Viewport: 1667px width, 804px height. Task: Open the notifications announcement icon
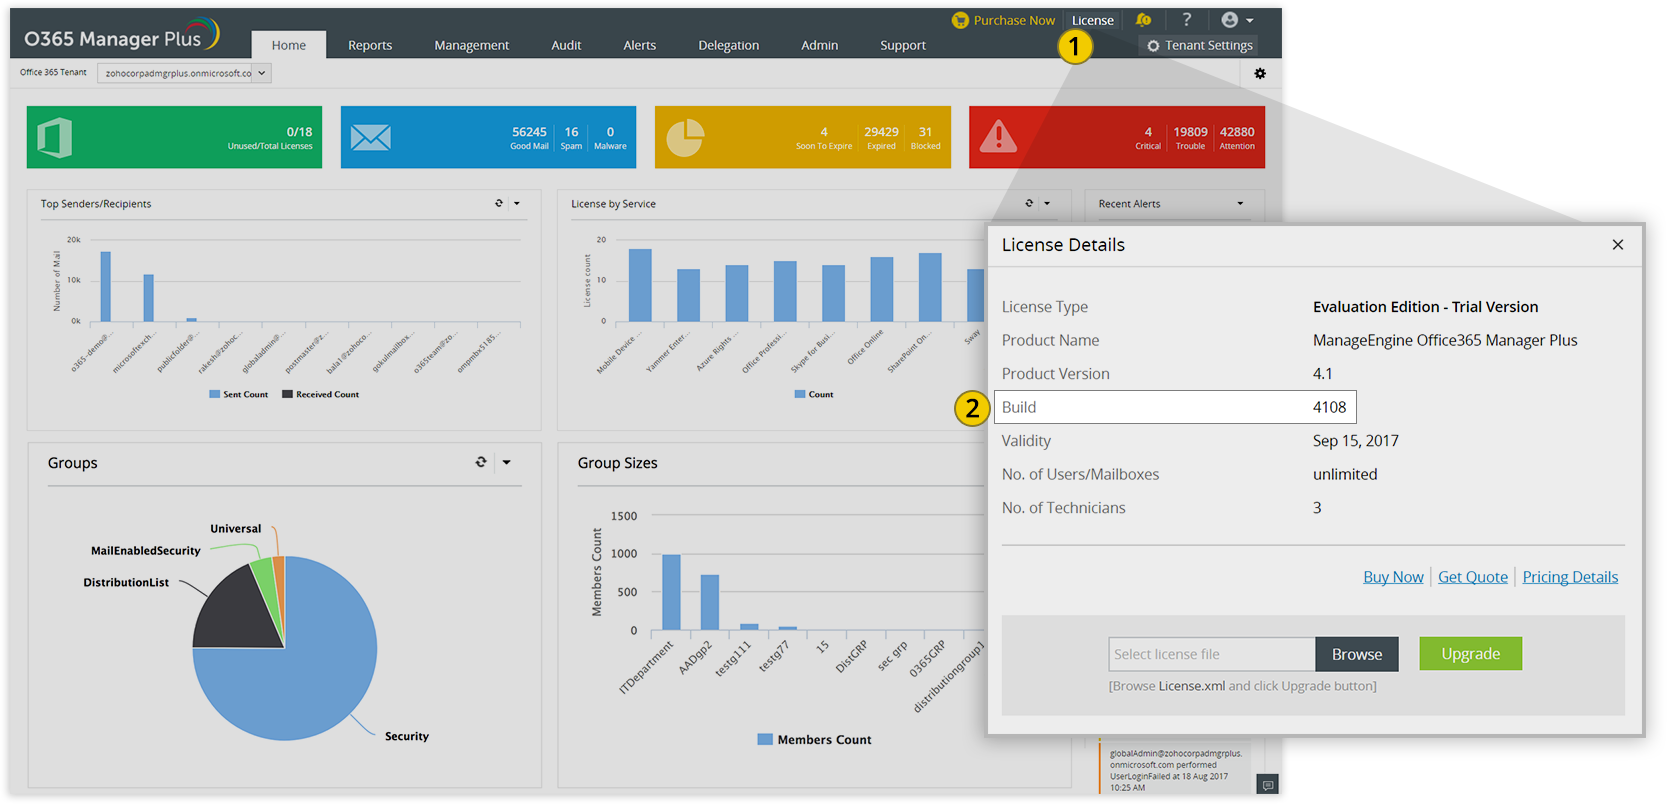(x=1144, y=20)
